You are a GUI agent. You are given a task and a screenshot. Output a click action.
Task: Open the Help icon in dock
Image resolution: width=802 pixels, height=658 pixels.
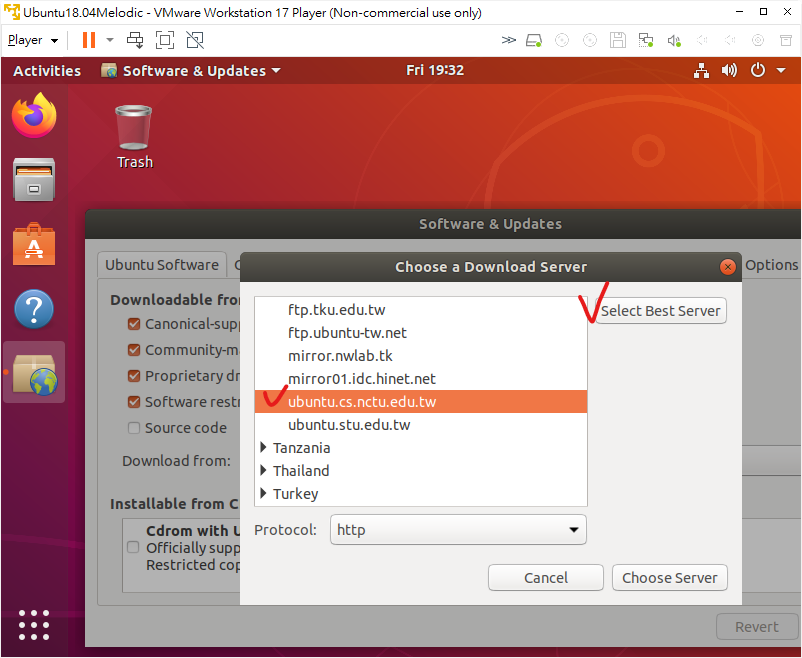(x=34, y=309)
